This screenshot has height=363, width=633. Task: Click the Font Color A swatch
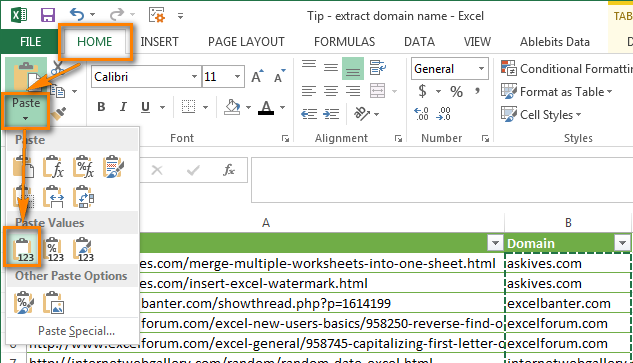click(x=266, y=107)
